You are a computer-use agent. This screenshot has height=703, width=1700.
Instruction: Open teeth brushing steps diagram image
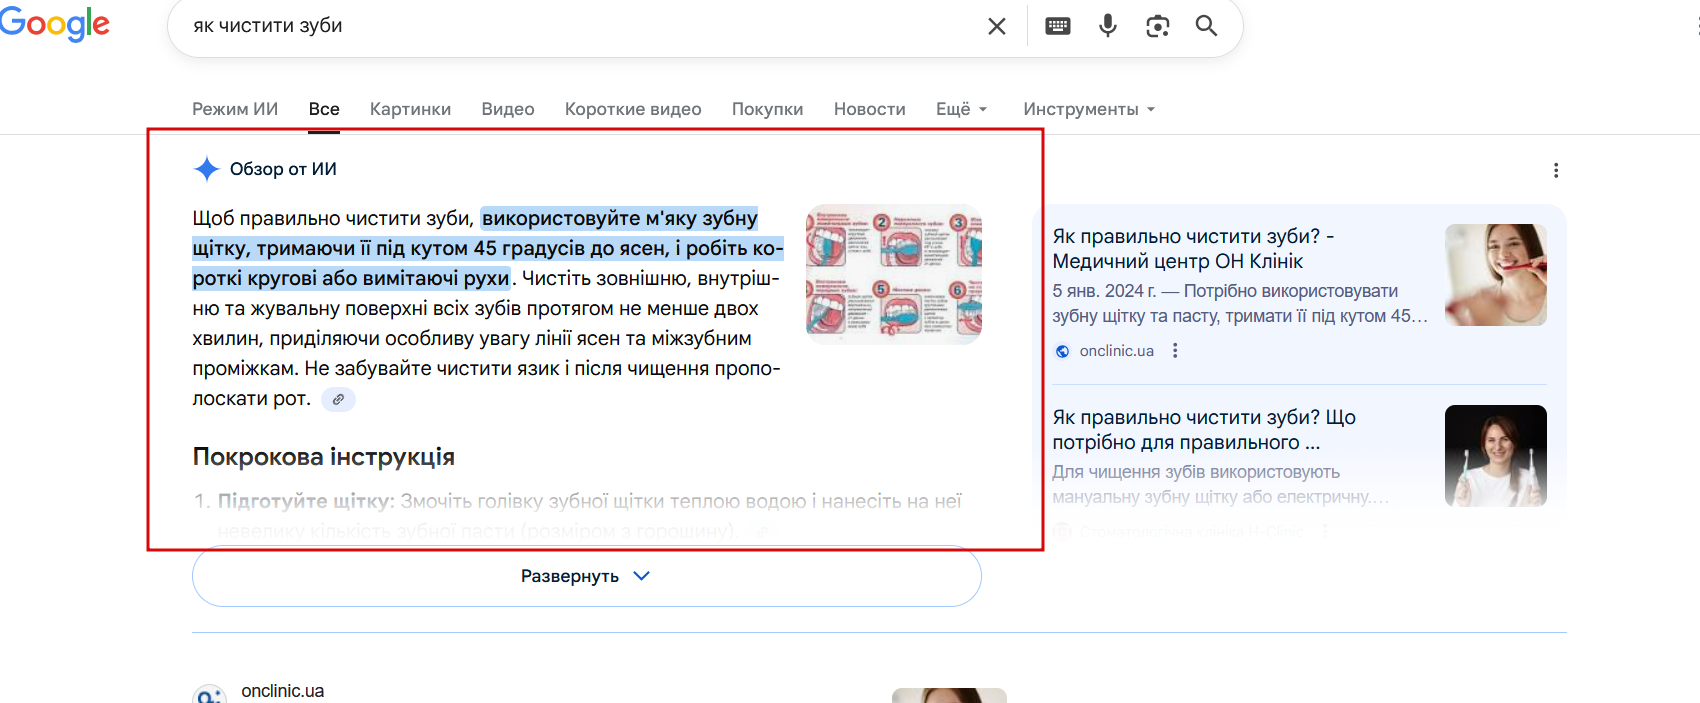point(894,274)
